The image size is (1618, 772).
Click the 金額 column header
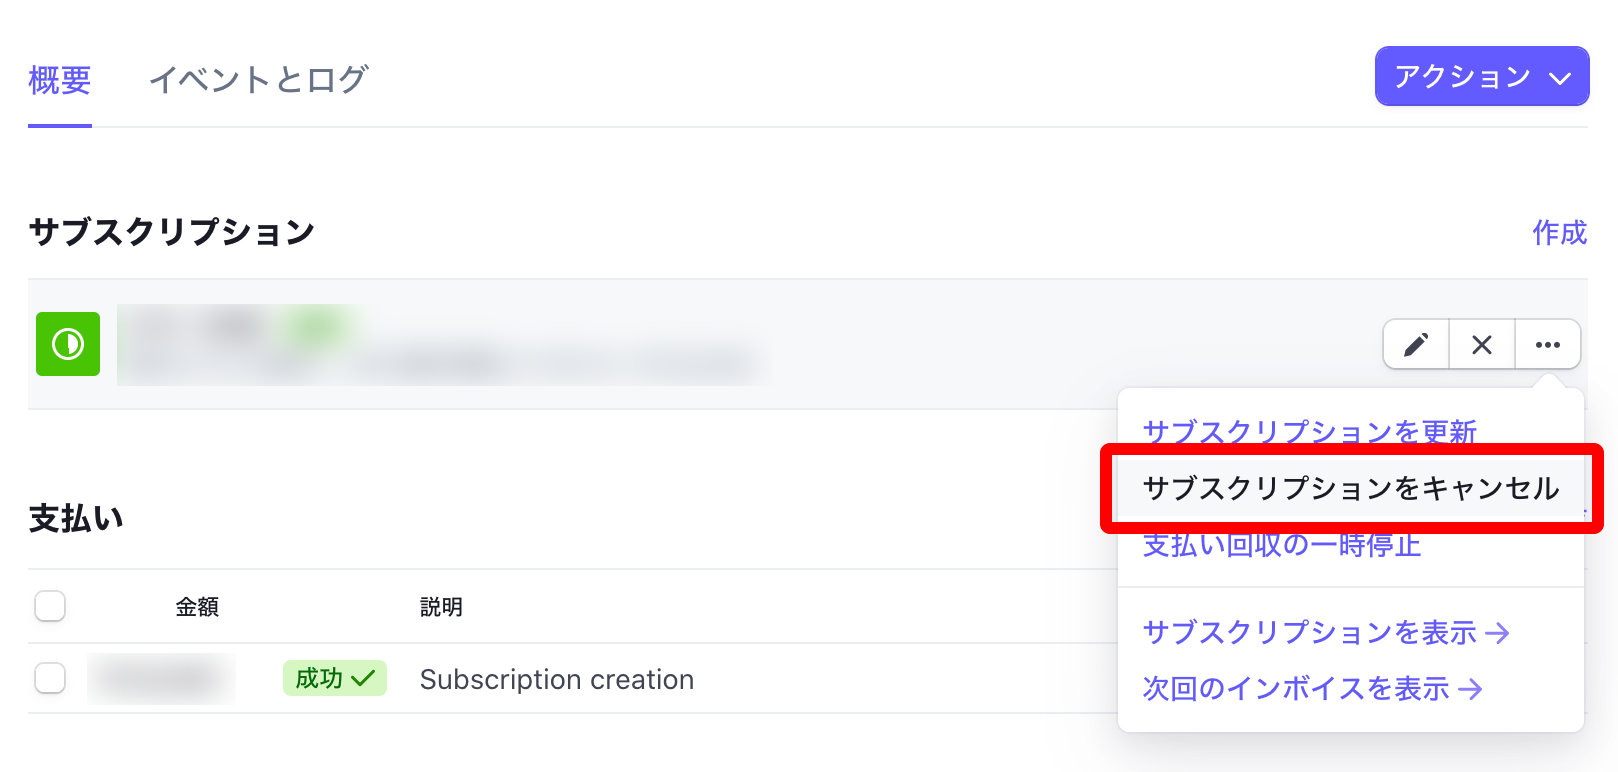(x=197, y=607)
